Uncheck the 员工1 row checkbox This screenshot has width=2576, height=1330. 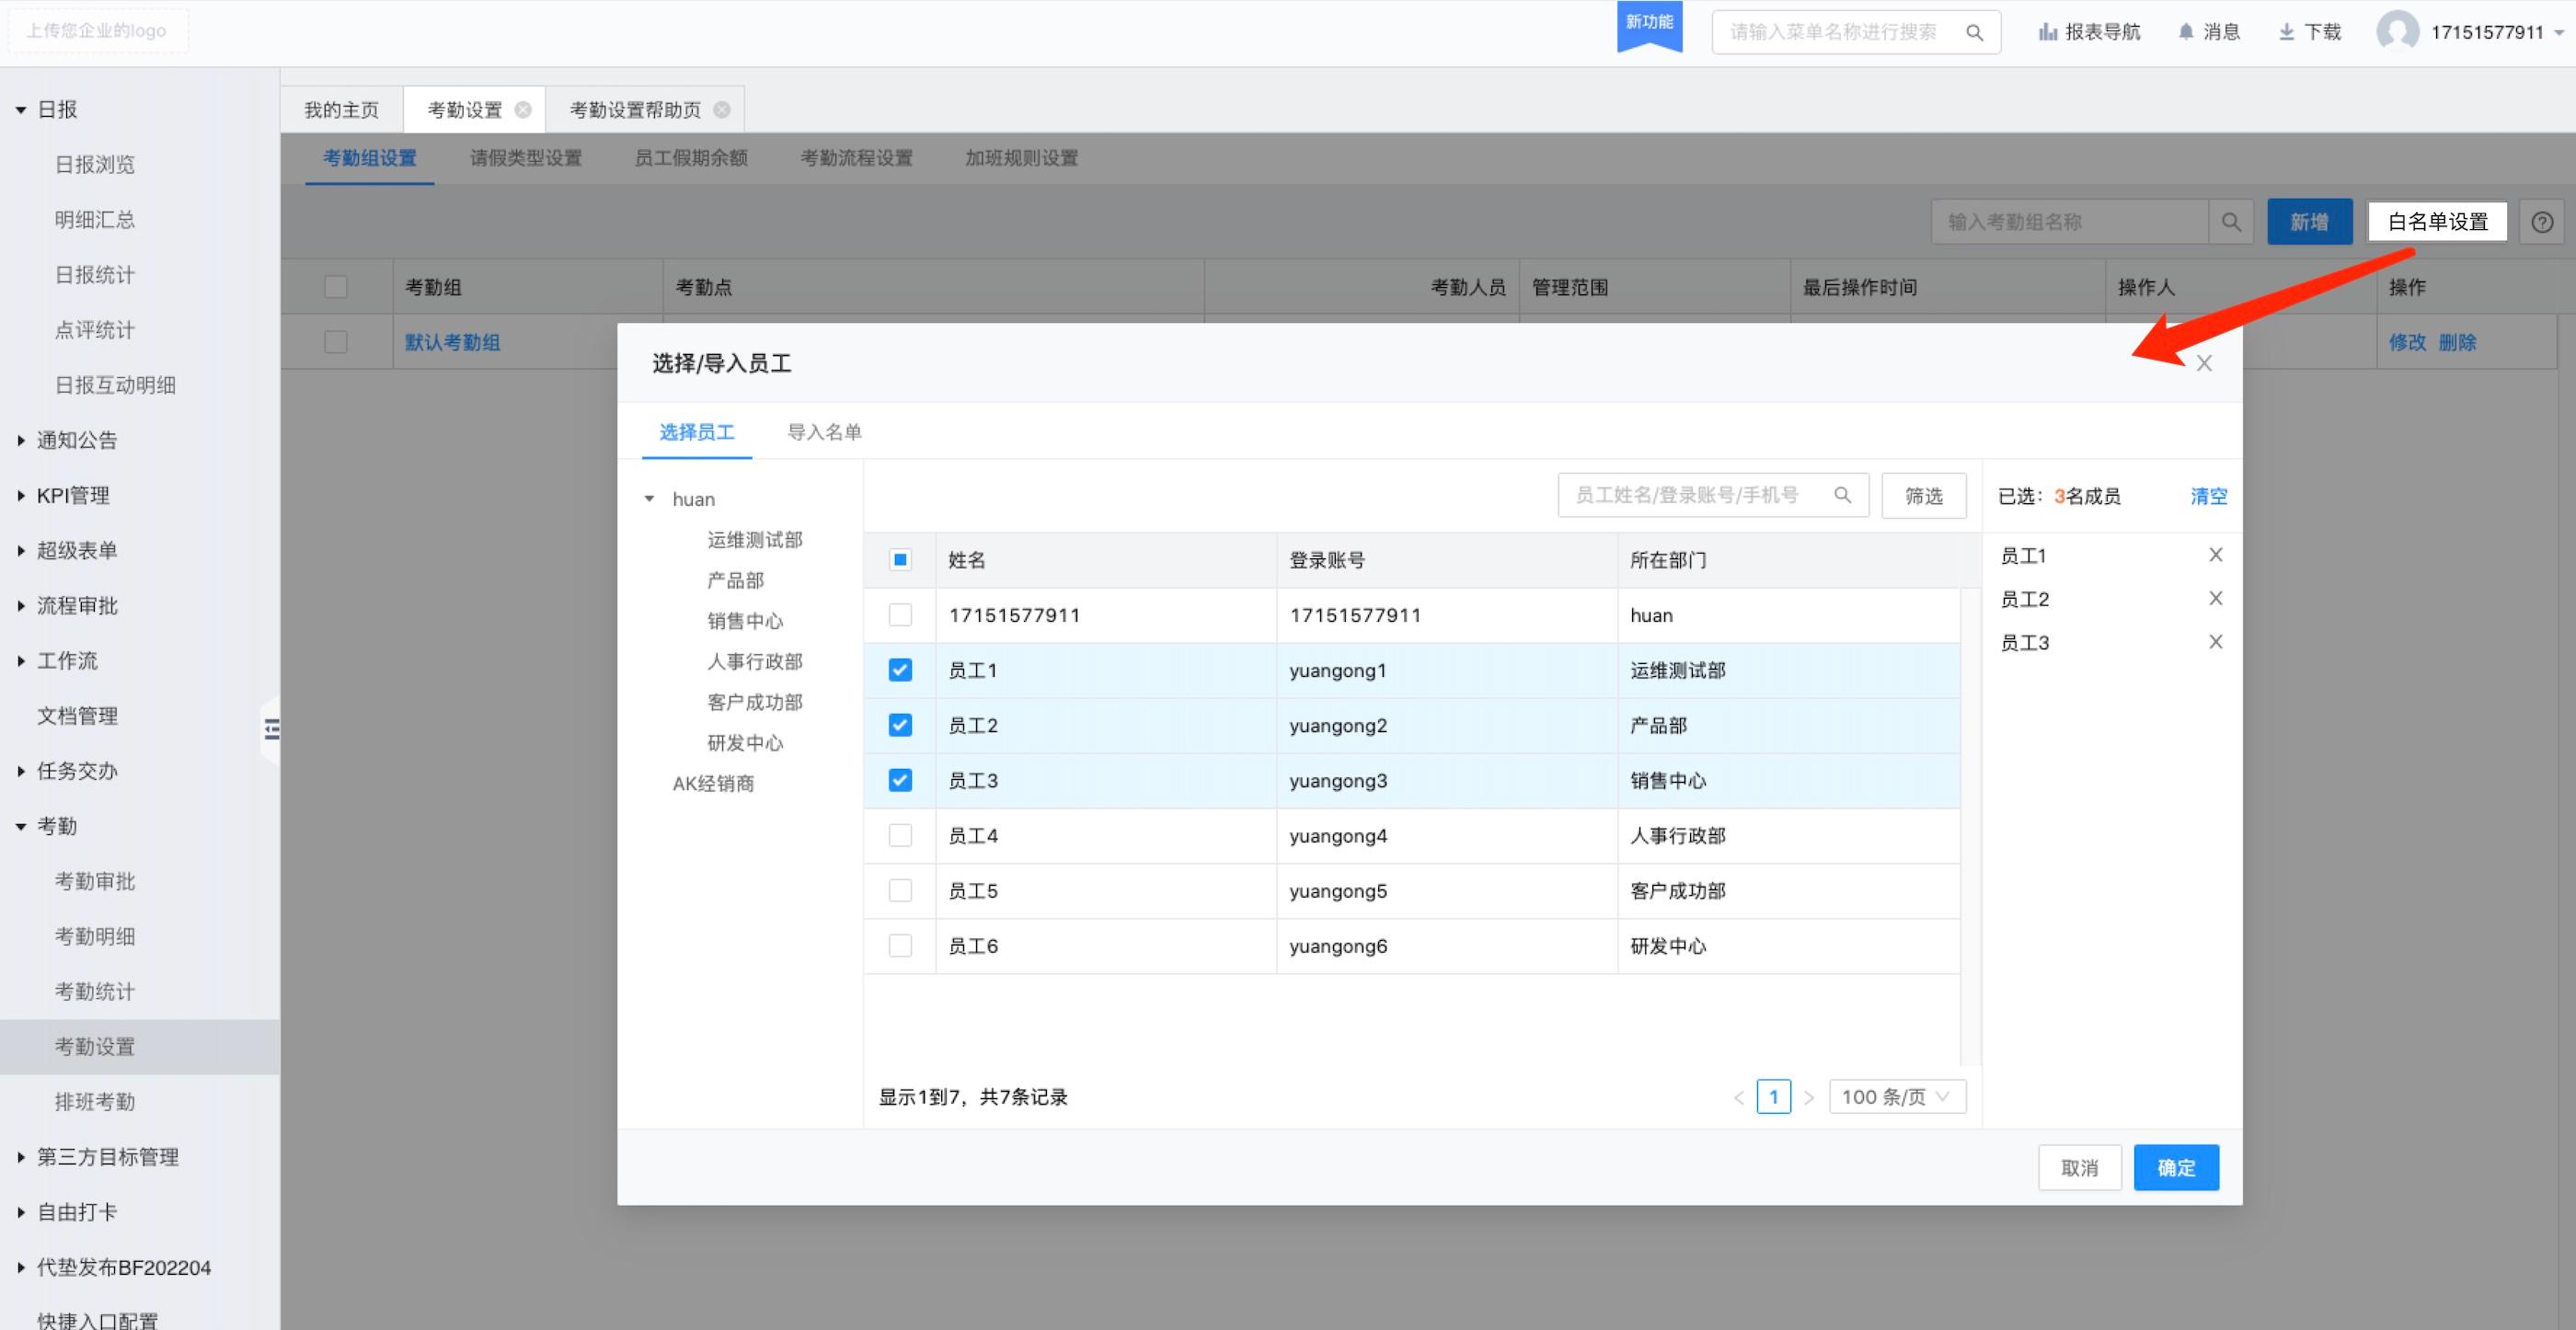tap(900, 670)
